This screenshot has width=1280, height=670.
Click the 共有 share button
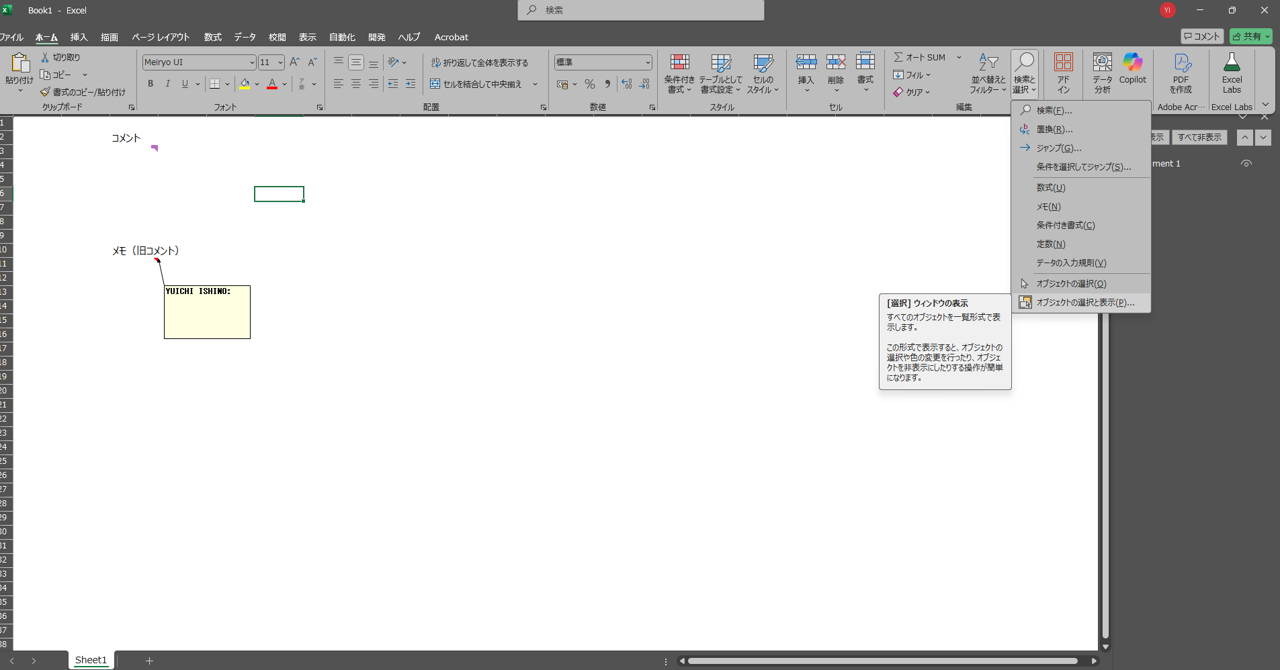tap(1251, 36)
